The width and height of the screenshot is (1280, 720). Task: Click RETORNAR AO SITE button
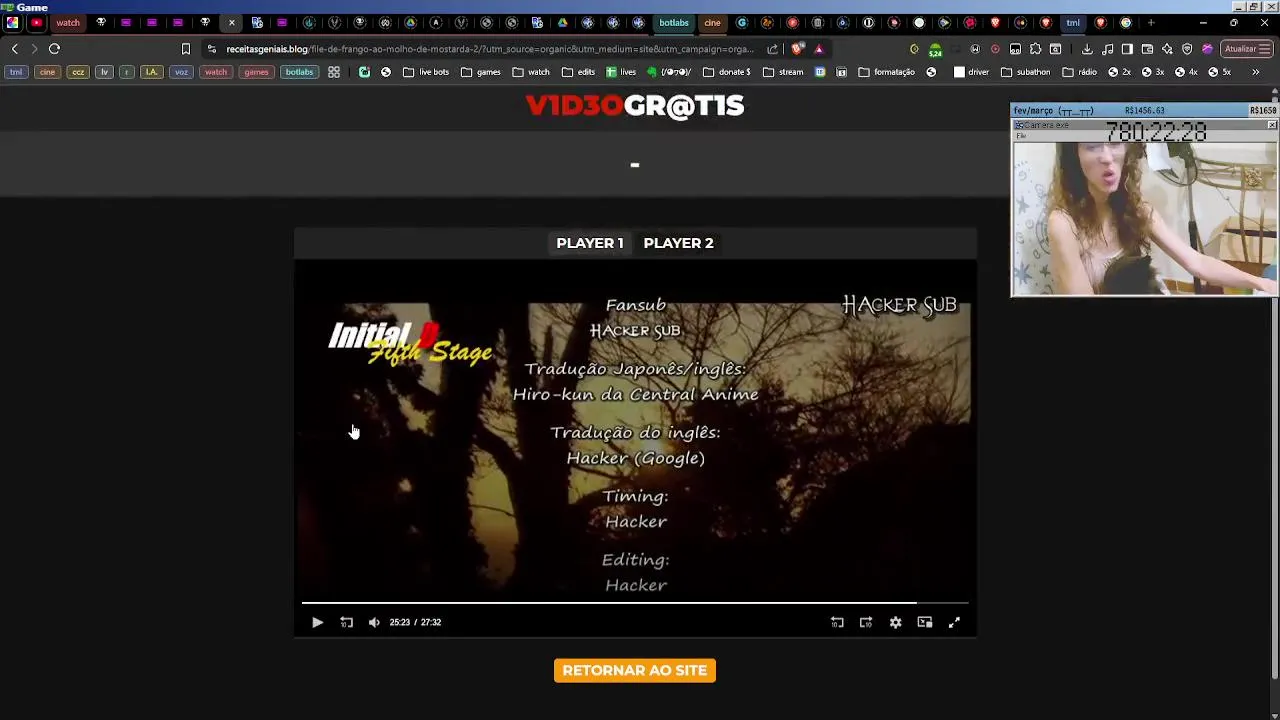point(635,670)
